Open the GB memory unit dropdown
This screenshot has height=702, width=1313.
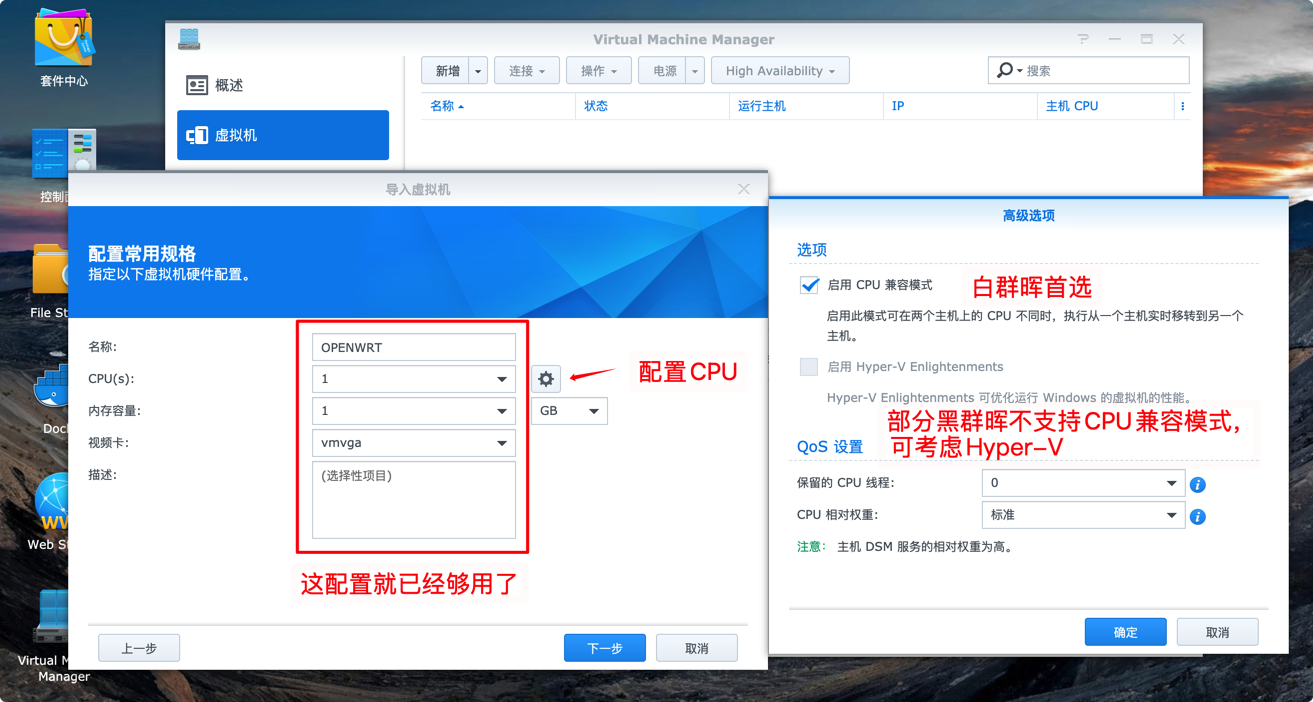pyautogui.click(x=569, y=411)
